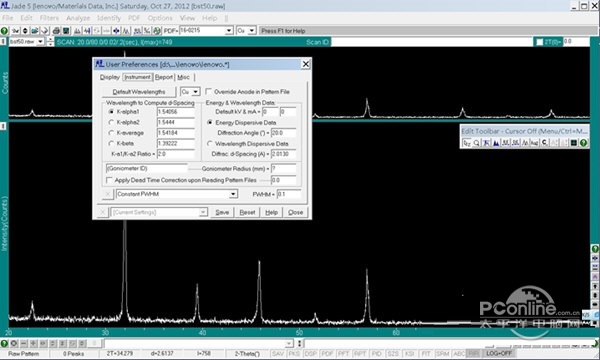600x360 pixels.
Task: Select the K-alpha2 wavelength radio button
Action: point(111,122)
